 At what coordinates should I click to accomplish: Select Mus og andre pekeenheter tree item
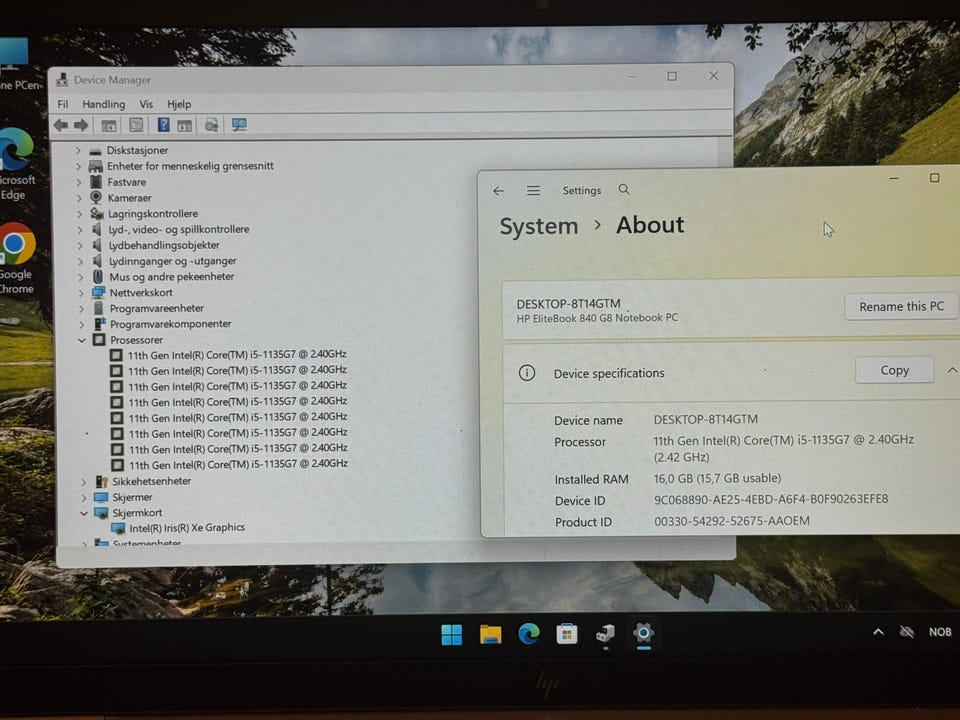[x=172, y=277]
